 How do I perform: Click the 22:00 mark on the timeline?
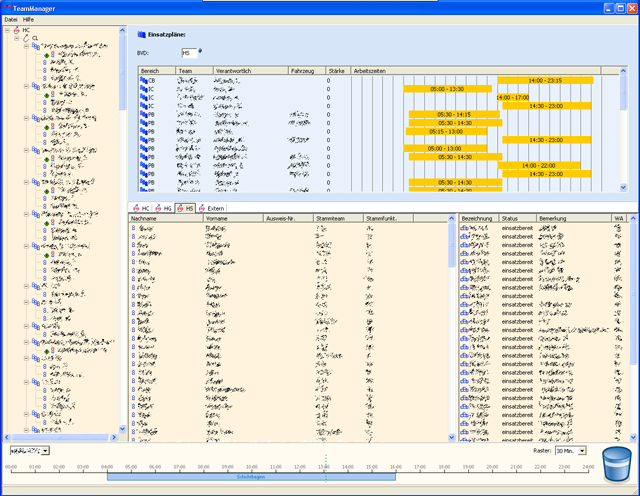point(540,467)
